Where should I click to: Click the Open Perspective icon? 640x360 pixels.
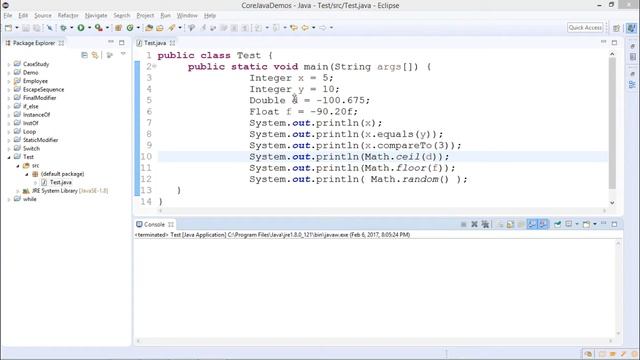point(616,28)
